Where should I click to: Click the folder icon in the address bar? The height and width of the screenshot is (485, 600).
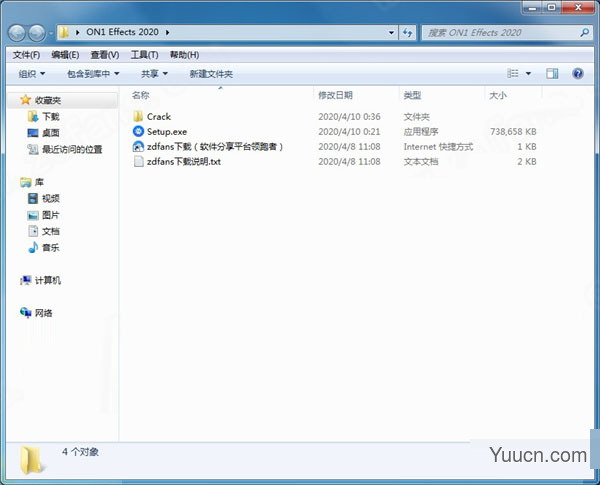point(64,32)
